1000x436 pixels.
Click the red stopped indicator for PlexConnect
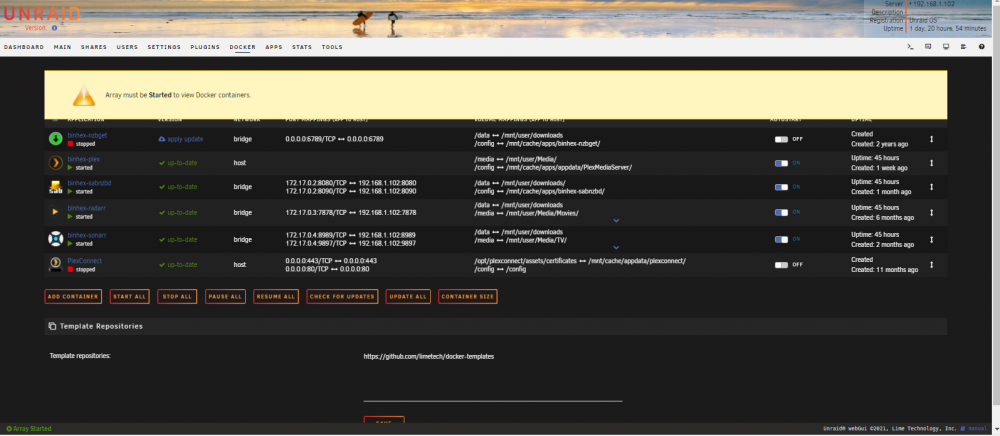(x=71, y=270)
